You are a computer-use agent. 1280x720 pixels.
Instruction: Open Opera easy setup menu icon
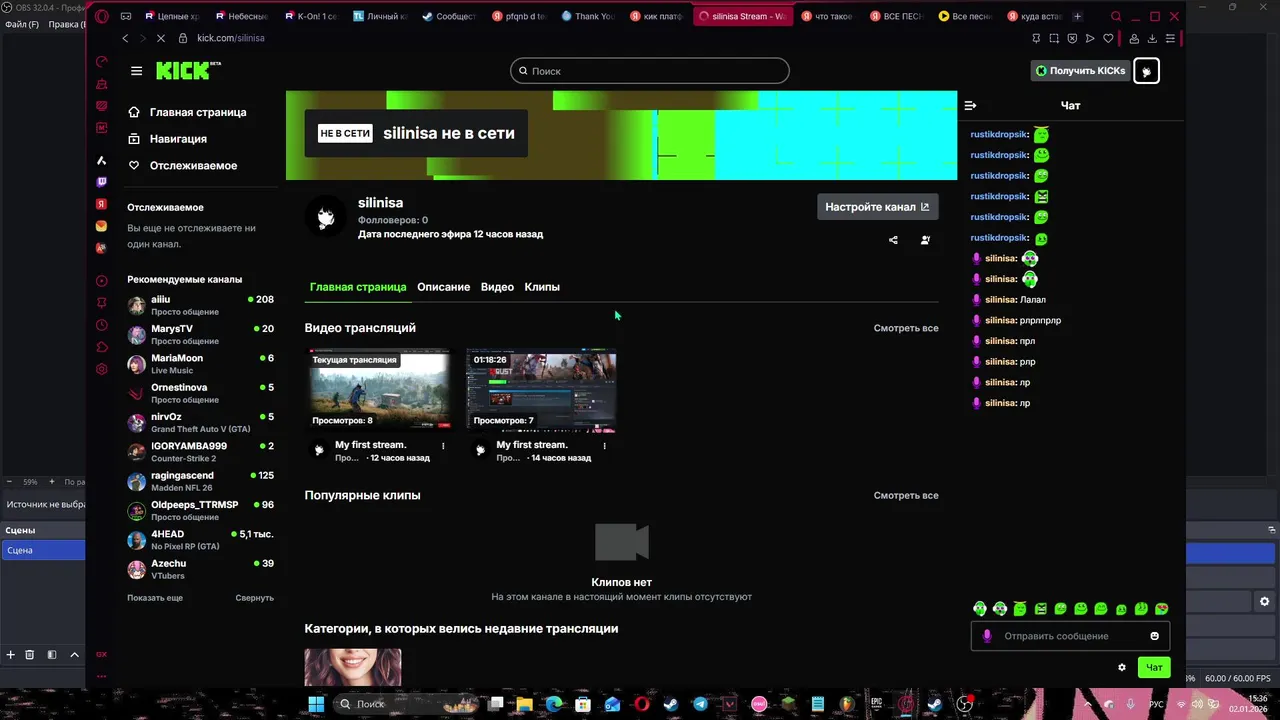coord(1170,38)
